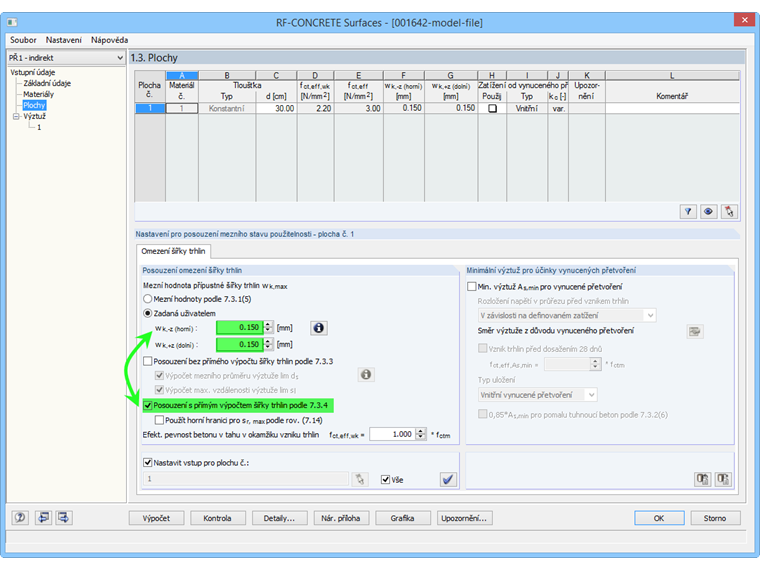
Task: Click the Kontrola button
Action: [217, 518]
